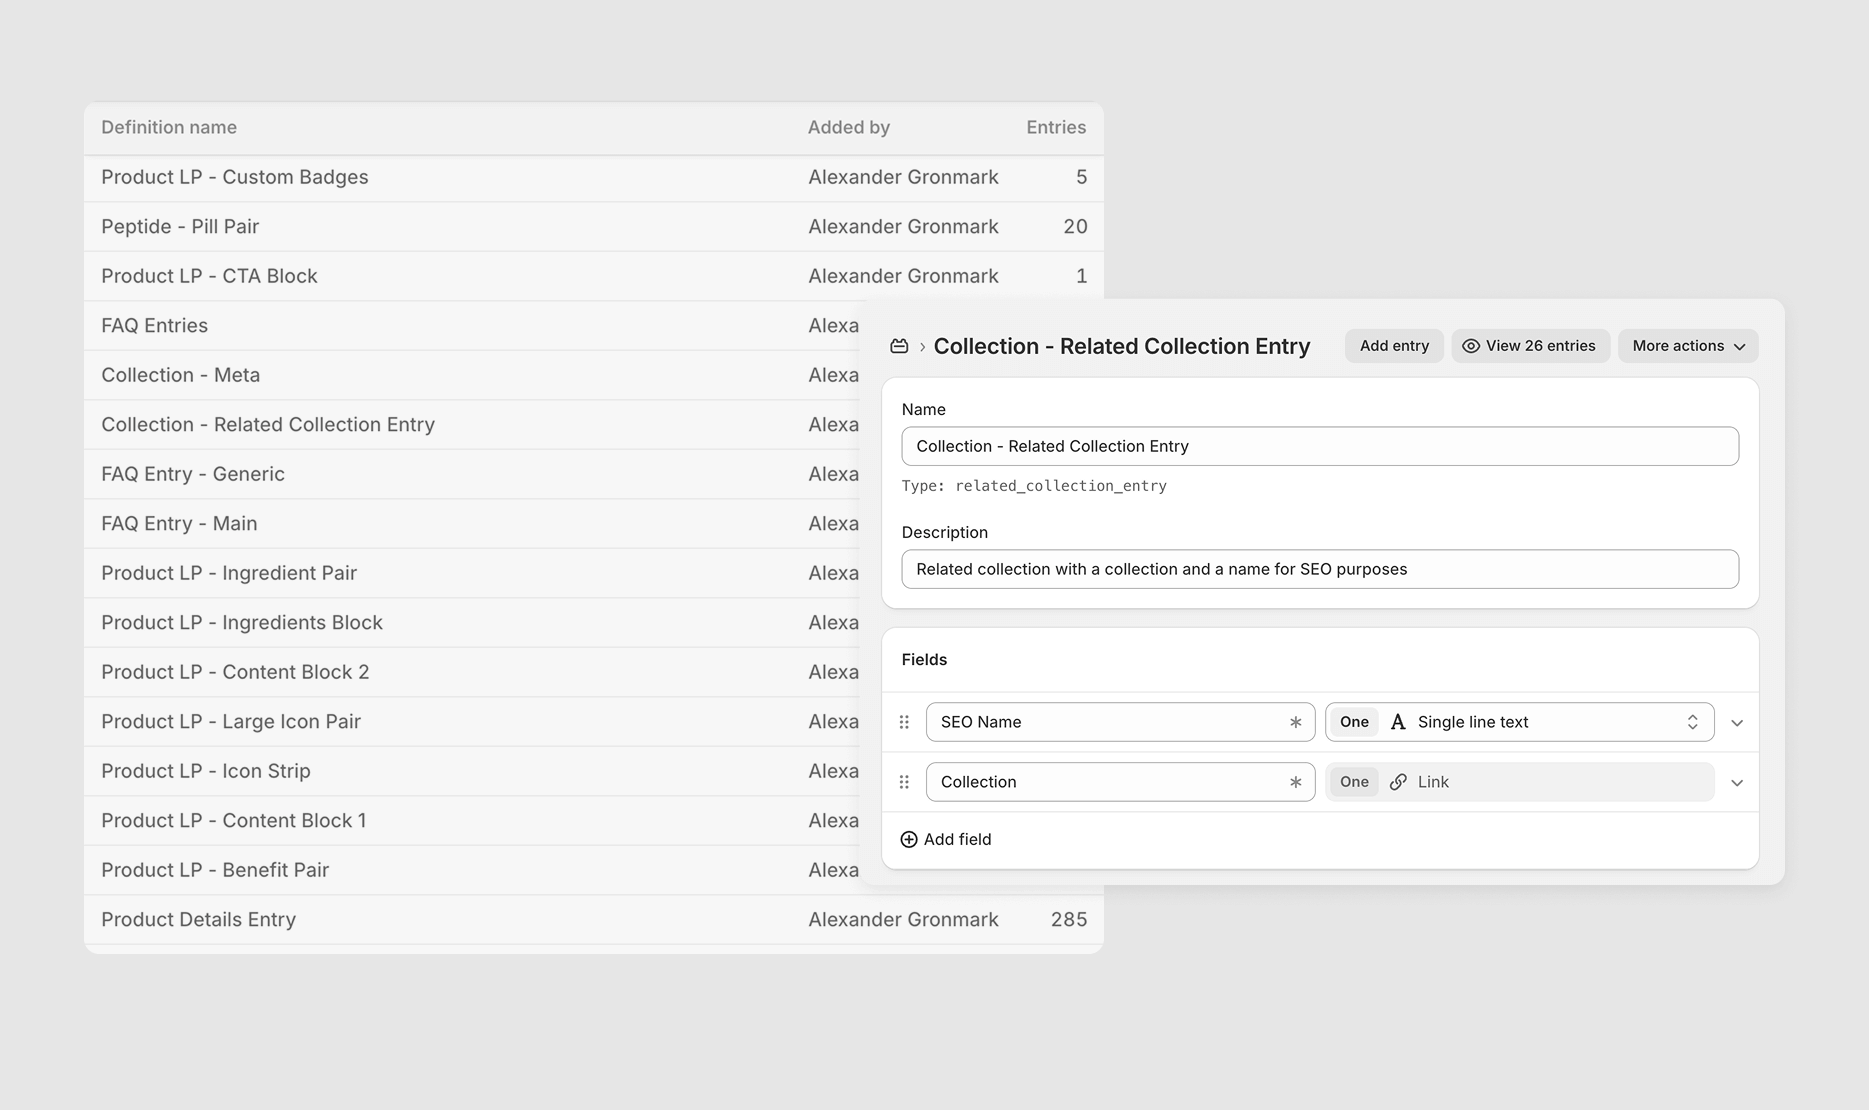Toggle the One badge on SEO Name row
1869x1110 pixels.
1354,722
